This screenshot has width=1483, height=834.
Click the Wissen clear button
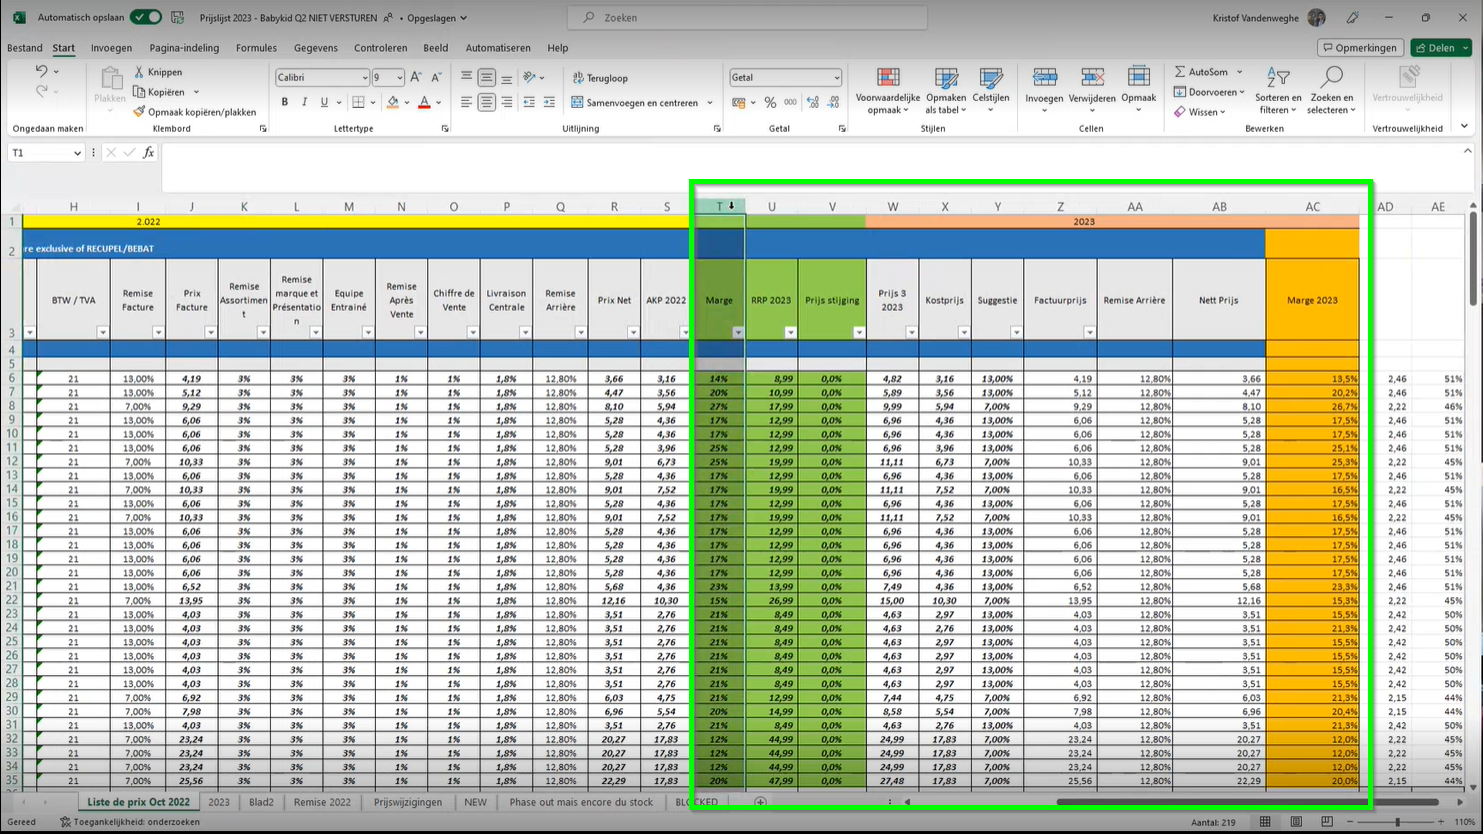1200,112
